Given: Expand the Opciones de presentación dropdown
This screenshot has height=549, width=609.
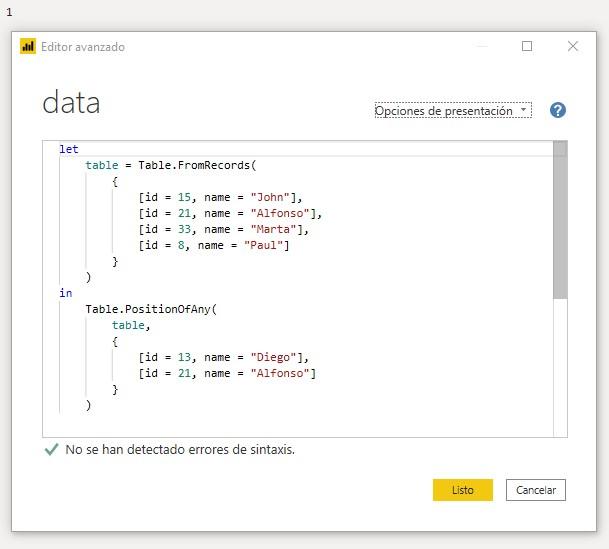Looking at the screenshot, I should [x=453, y=111].
